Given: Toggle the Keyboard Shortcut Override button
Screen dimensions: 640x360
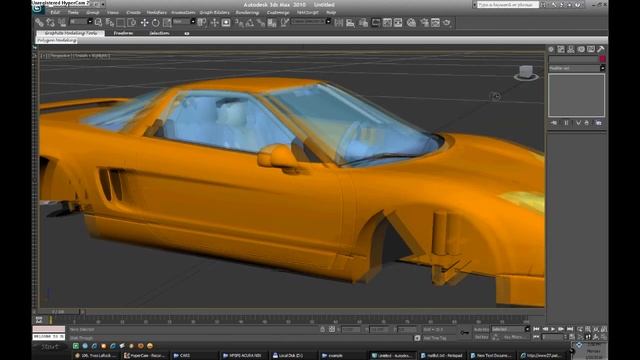Looking at the screenshot, I should (x=226, y=22).
